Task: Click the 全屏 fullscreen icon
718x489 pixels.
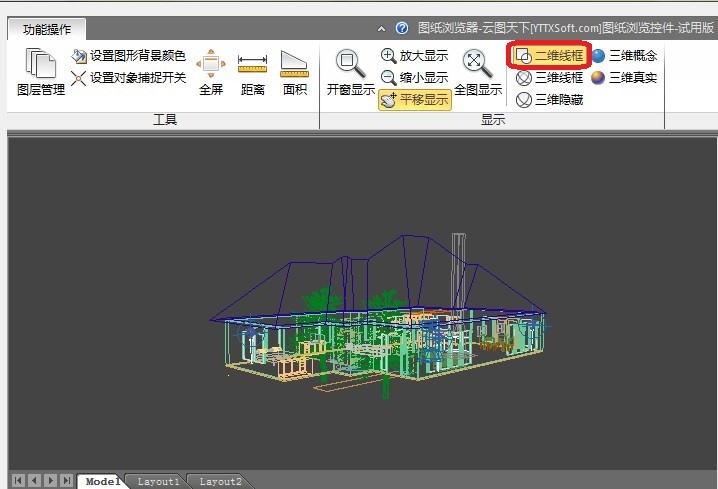Action: 211,72
